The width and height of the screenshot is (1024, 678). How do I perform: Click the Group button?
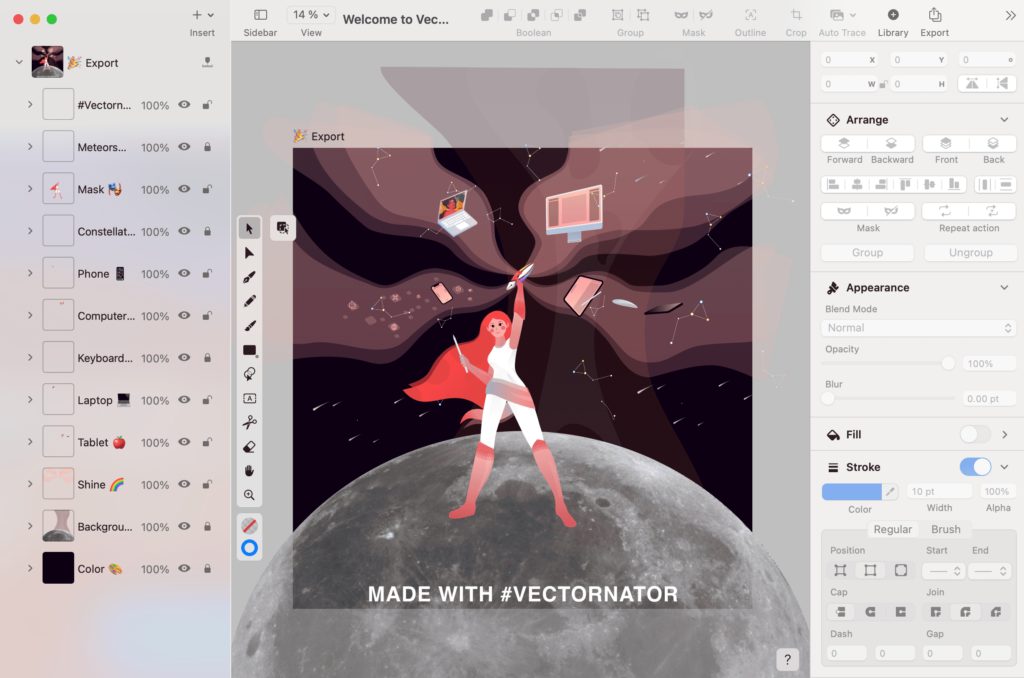point(867,253)
